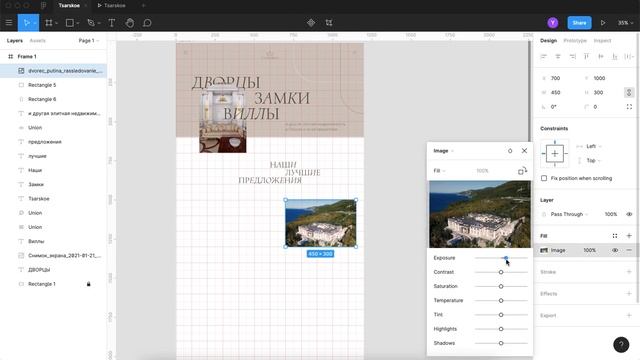This screenshot has height=360, width=640.
Task: Open the Pass Through blend mode dropdown
Action: [x=569, y=214]
